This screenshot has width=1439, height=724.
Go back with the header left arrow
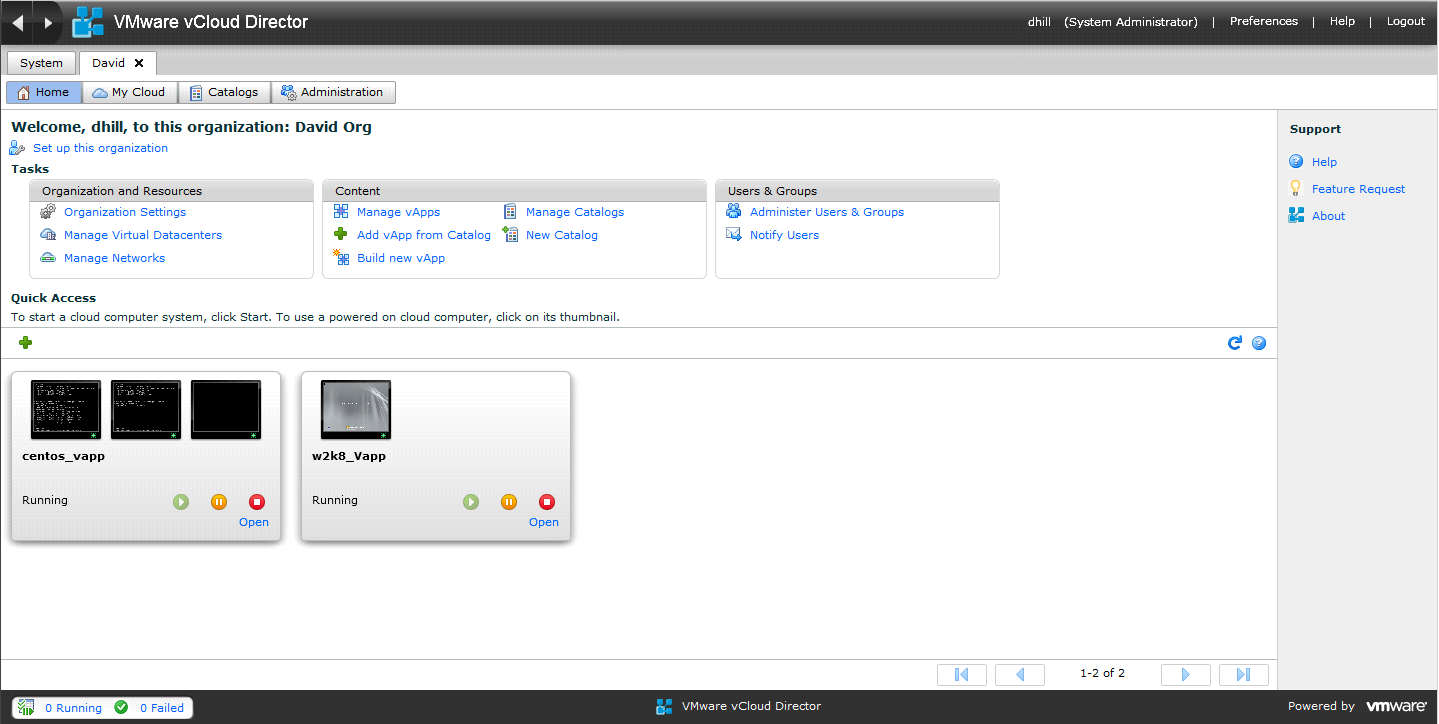[17, 22]
